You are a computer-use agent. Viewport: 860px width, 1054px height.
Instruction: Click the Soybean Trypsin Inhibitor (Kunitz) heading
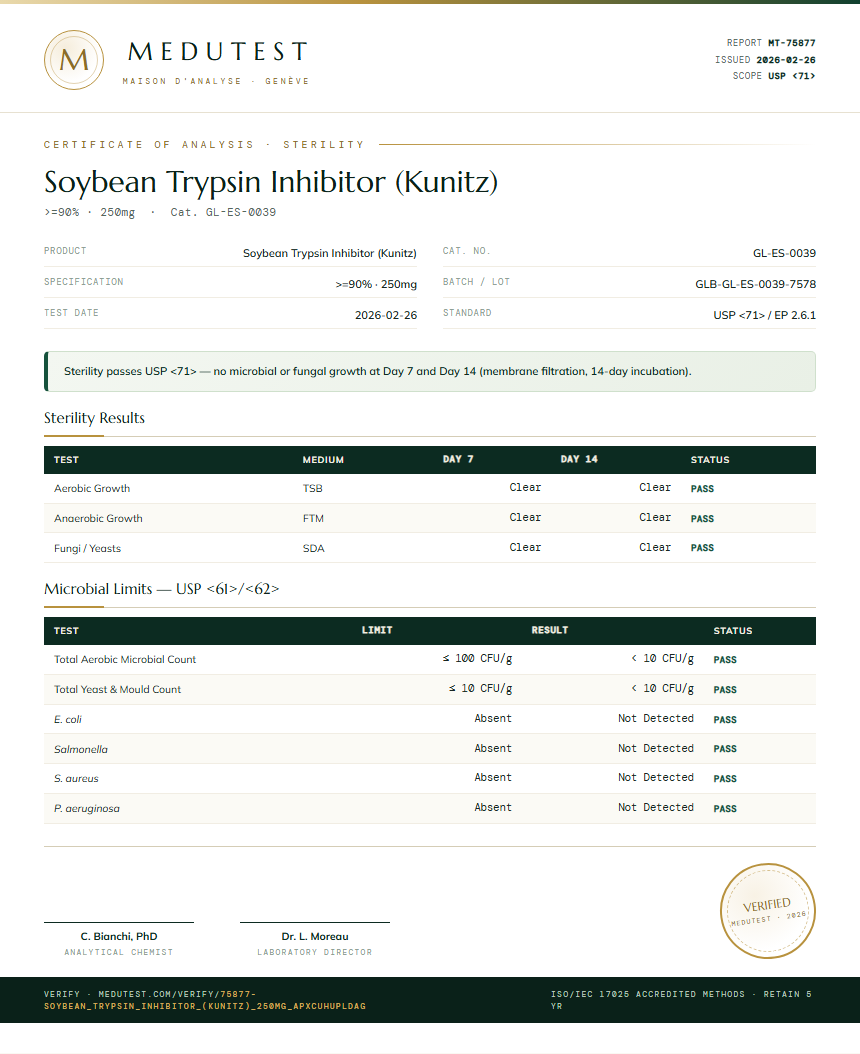271,182
